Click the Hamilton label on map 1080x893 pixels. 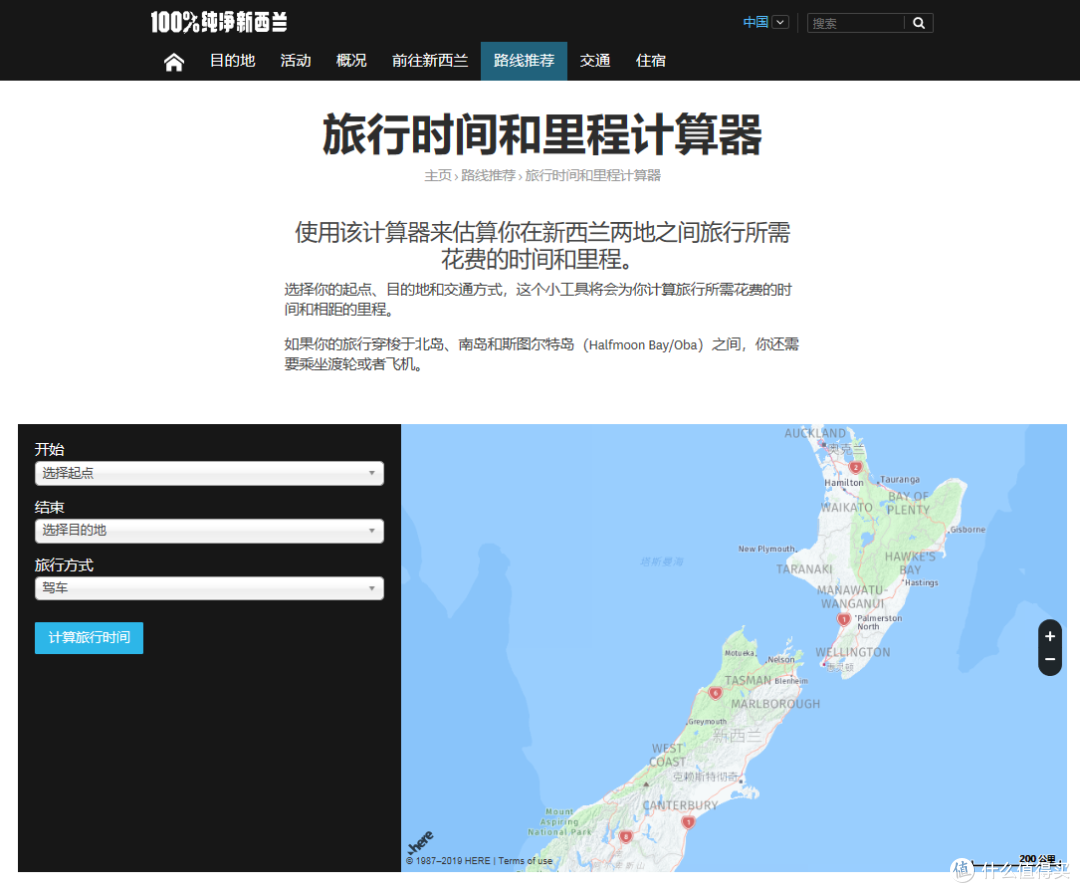tap(844, 483)
